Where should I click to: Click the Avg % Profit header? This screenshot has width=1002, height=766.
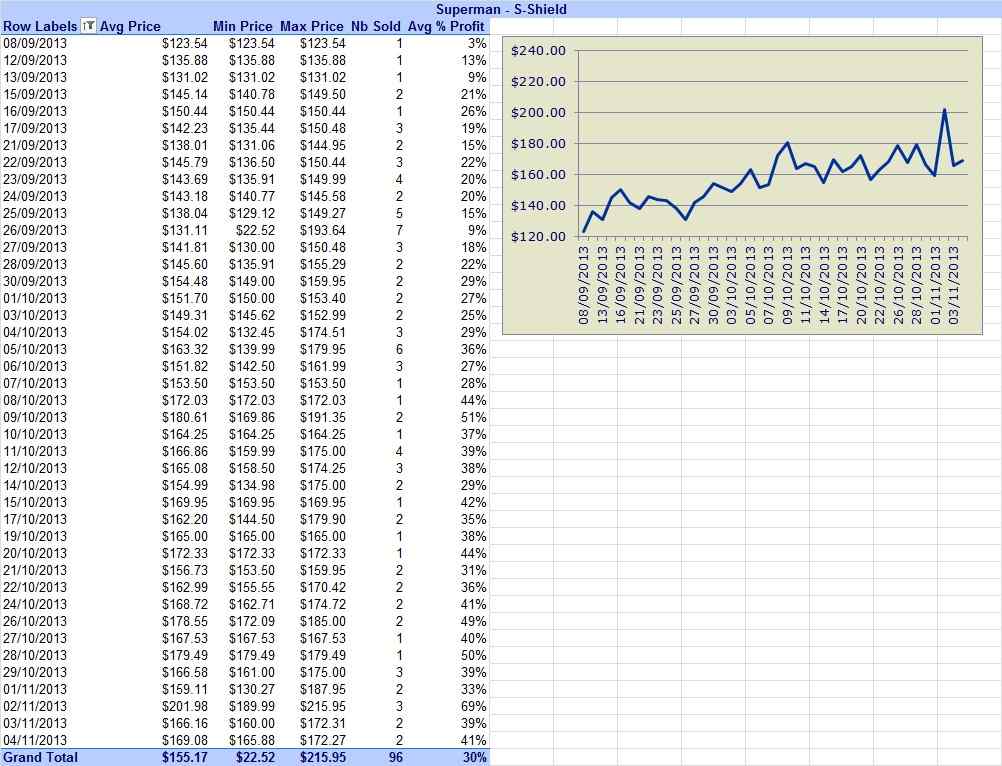[x=446, y=26]
